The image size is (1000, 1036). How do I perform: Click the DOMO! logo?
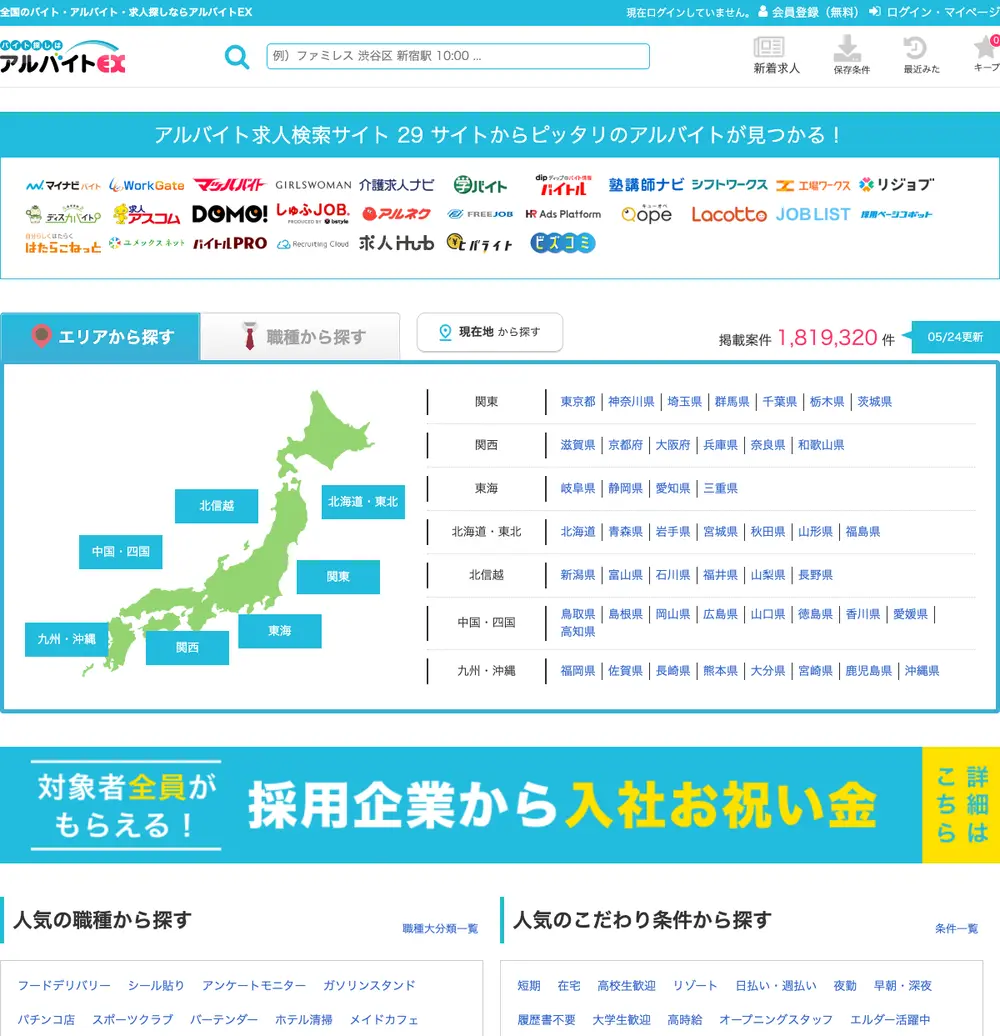[x=229, y=214]
